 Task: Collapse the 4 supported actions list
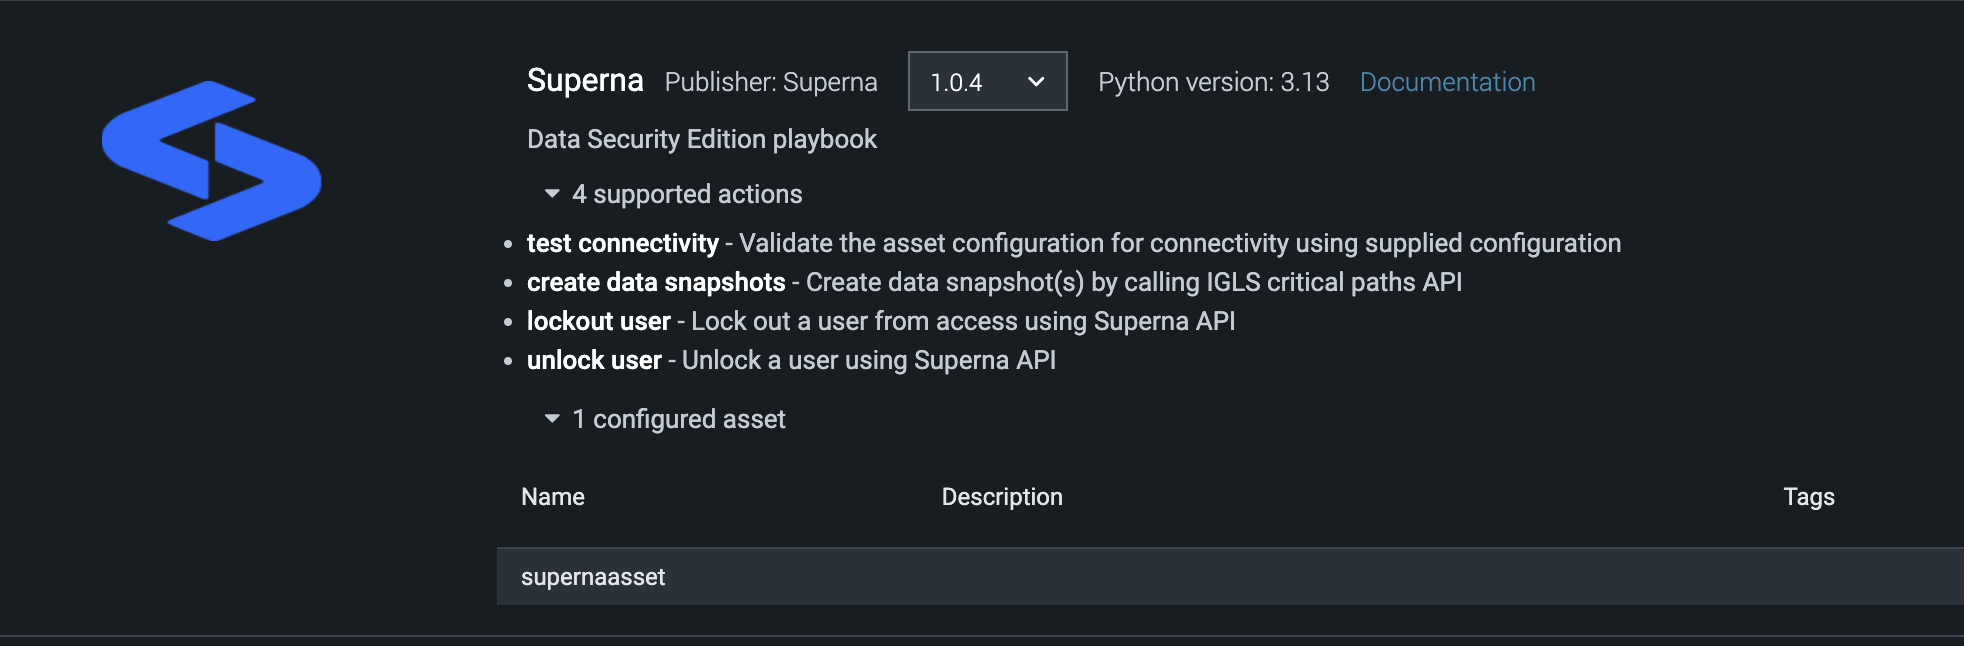pos(552,194)
